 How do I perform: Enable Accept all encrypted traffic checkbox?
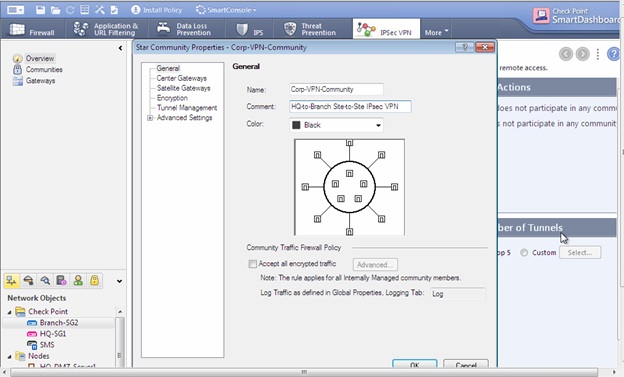tap(253, 264)
